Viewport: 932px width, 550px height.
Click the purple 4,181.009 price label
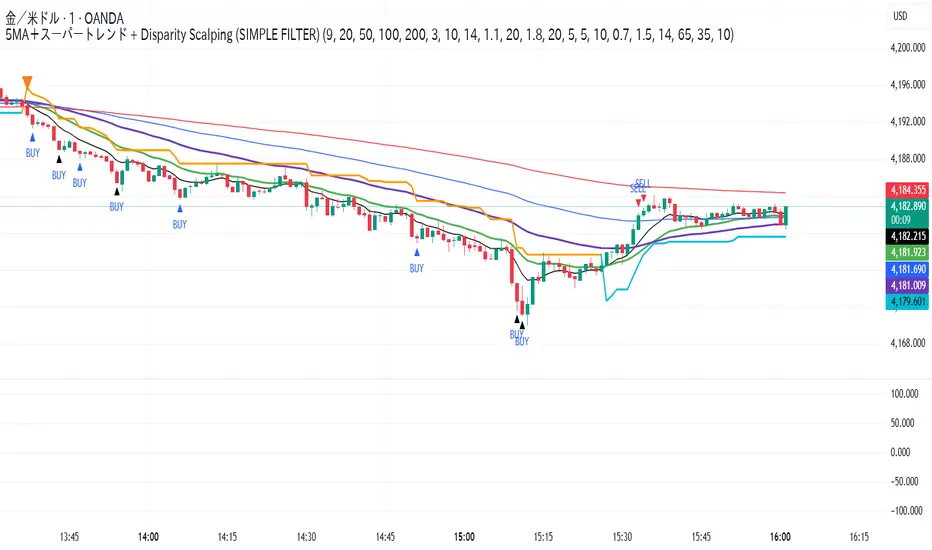907,285
